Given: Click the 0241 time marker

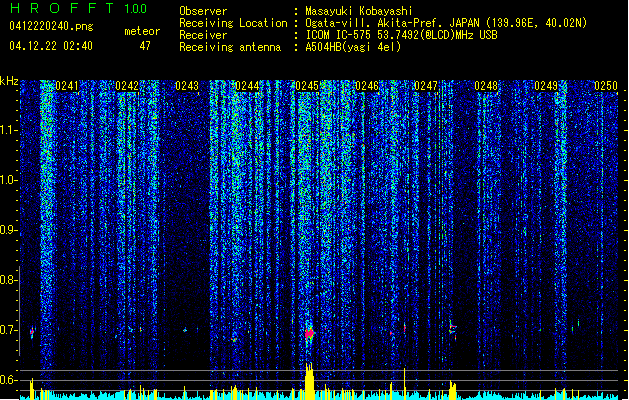Looking at the screenshot, I should pyautogui.click(x=67, y=86).
